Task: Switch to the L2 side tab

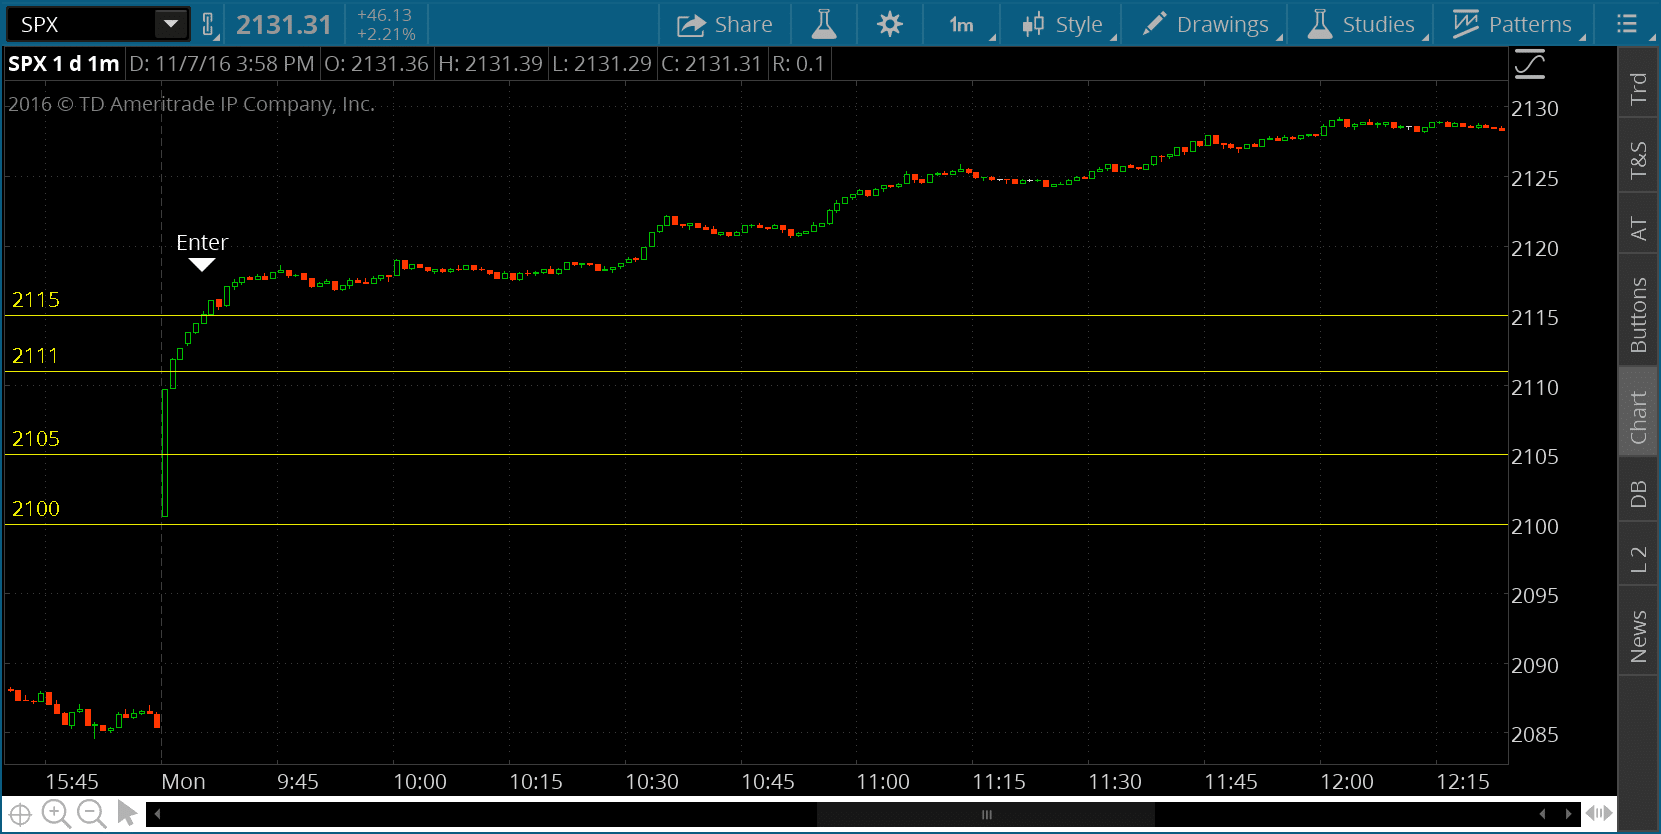Action: pyautogui.click(x=1638, y=559)
